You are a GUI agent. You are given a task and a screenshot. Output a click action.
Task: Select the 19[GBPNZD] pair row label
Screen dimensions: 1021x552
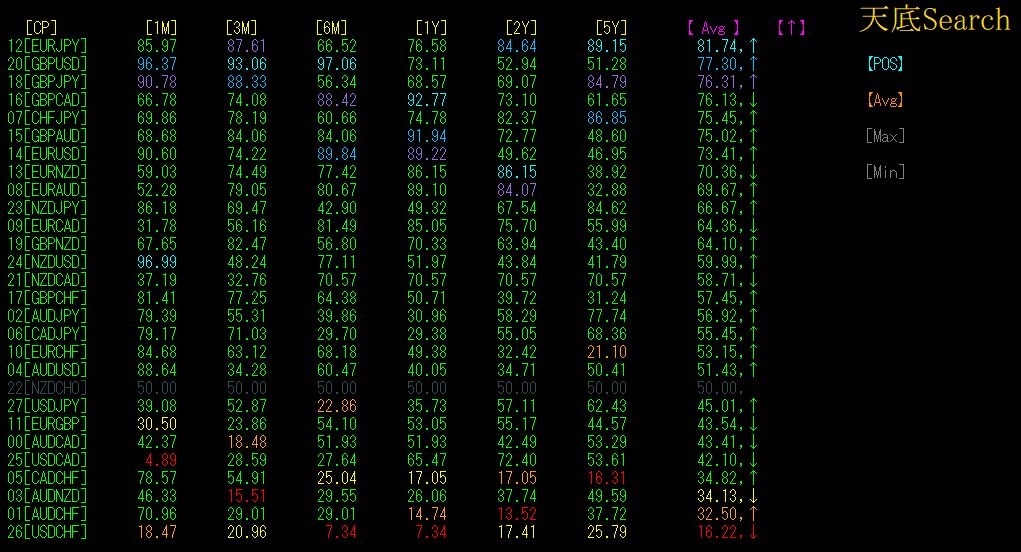pyautogui.click(x=47, y=244)
